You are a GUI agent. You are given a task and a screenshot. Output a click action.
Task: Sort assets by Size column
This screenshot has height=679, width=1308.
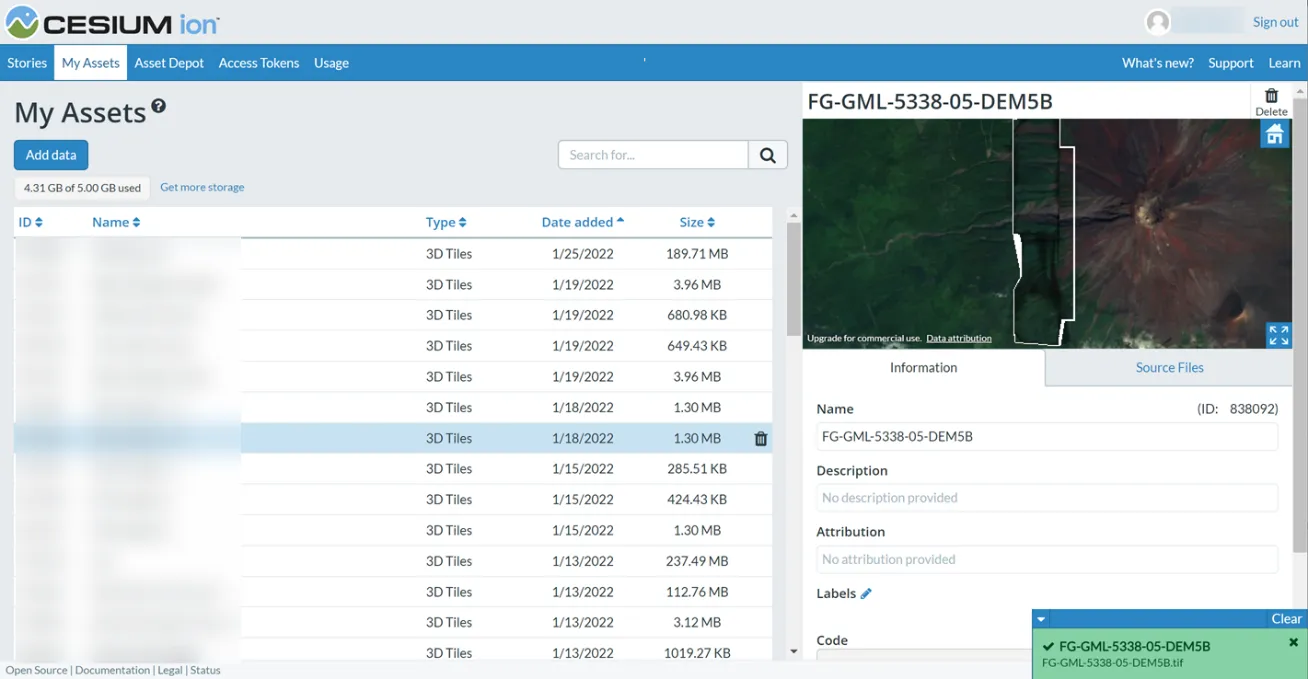pos(697,222)
